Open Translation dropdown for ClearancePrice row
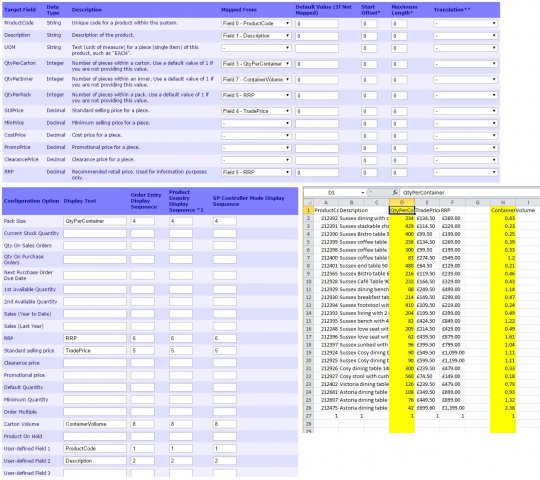This screenshot has width=540, height=480. click(x=465, y=160)
